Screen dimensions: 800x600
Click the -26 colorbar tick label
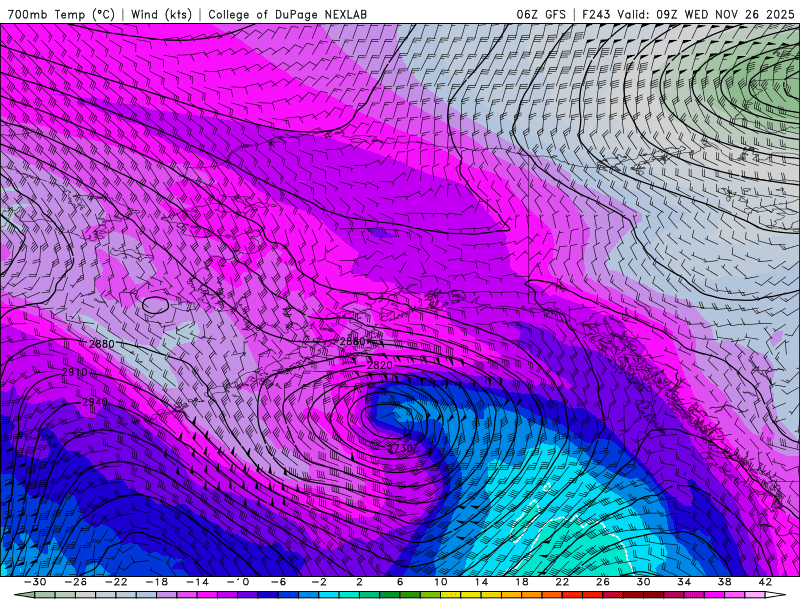click(75, 582)
